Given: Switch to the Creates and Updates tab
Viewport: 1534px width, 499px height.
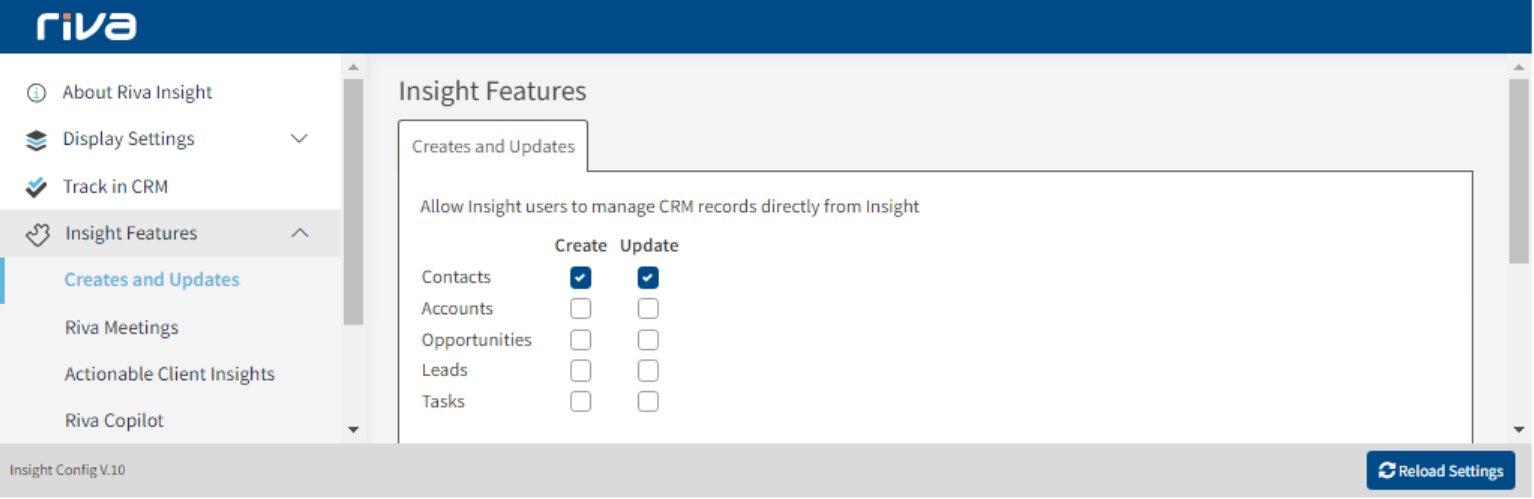Looking at the screenshot, I should tap(493, 147).
